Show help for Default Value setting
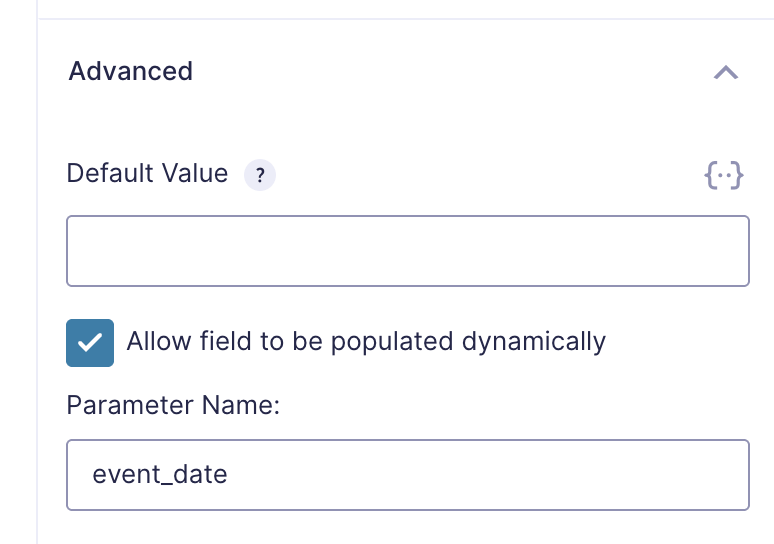 pyautogui.click(x=260, y=175)
